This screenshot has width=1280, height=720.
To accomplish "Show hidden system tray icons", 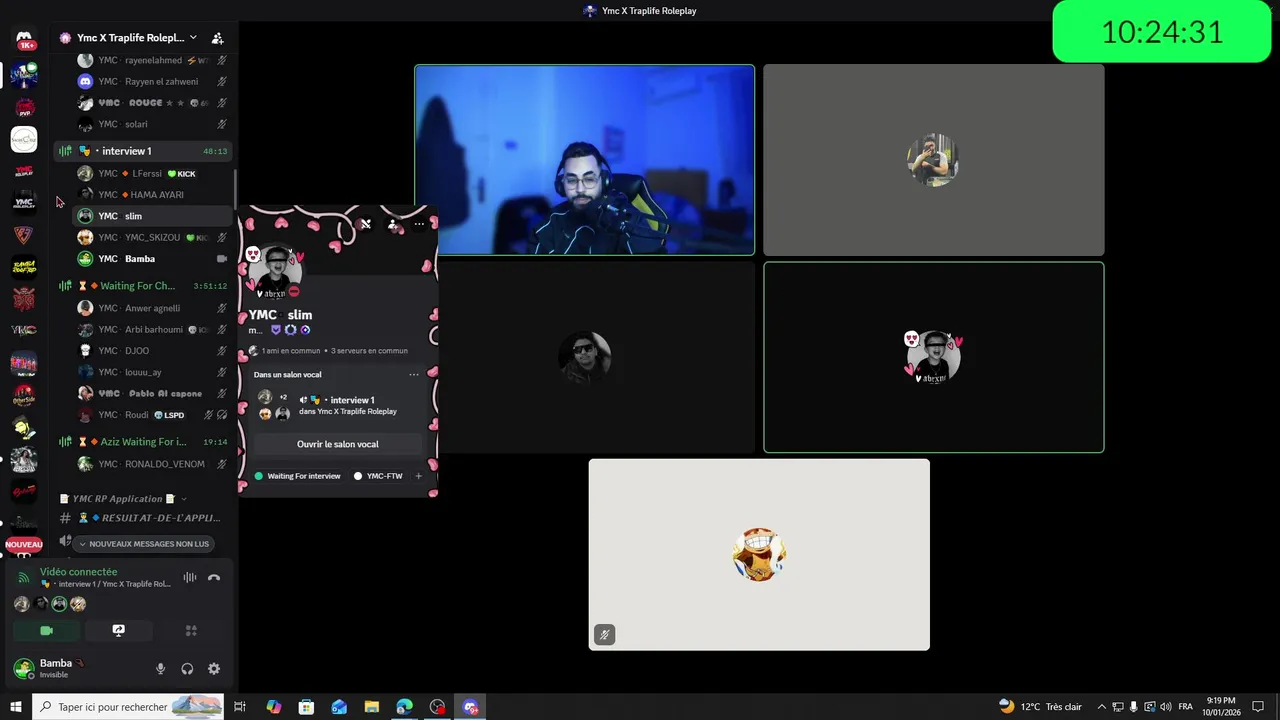I will (x=1102, y=707).
